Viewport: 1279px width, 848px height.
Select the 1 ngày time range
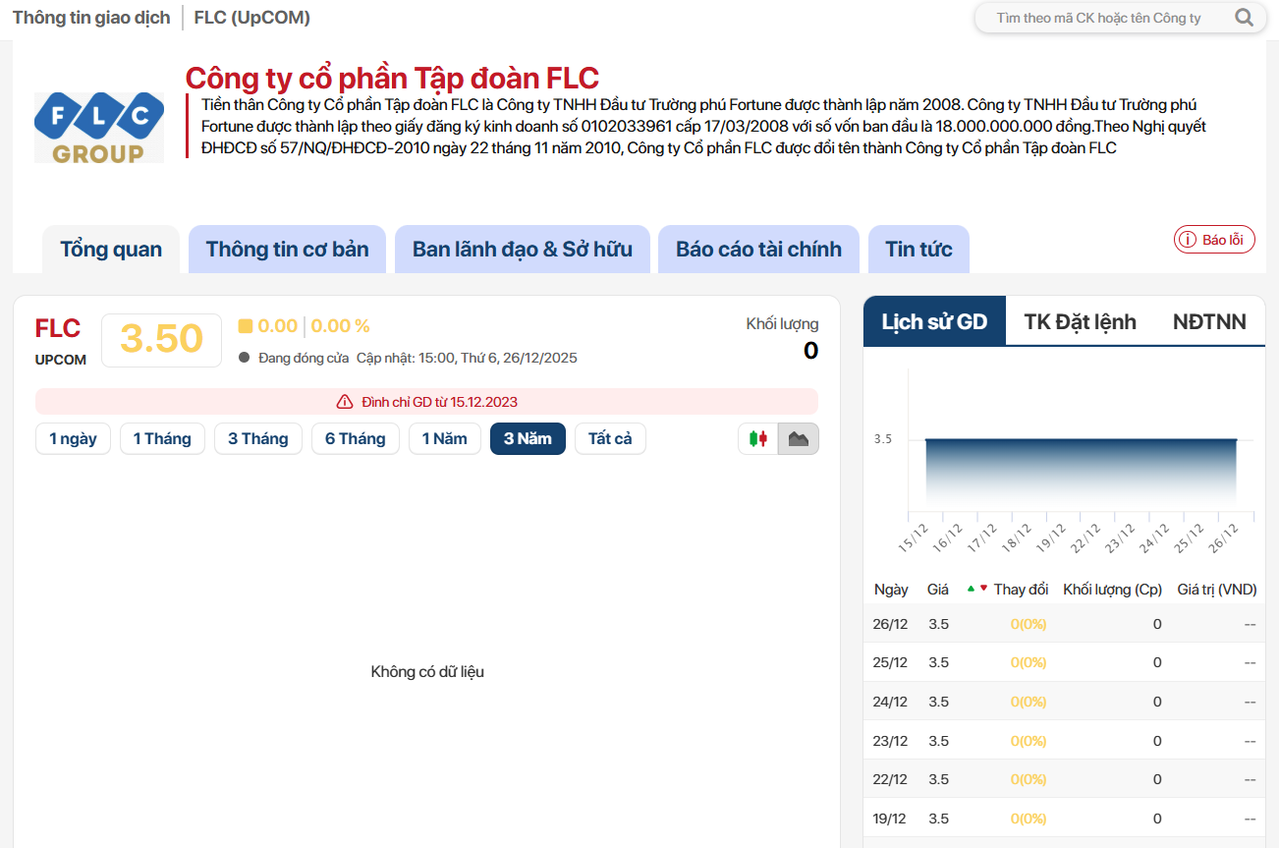click(73, 439)
